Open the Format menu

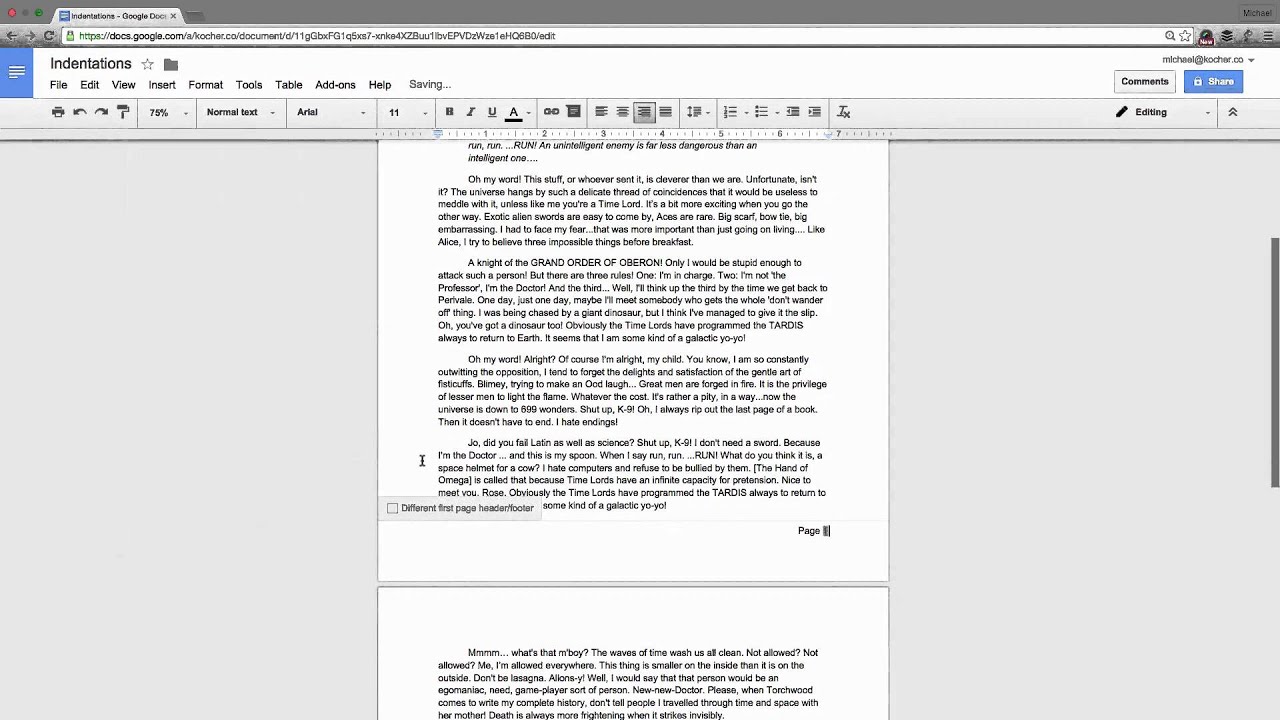pos(206,85)
